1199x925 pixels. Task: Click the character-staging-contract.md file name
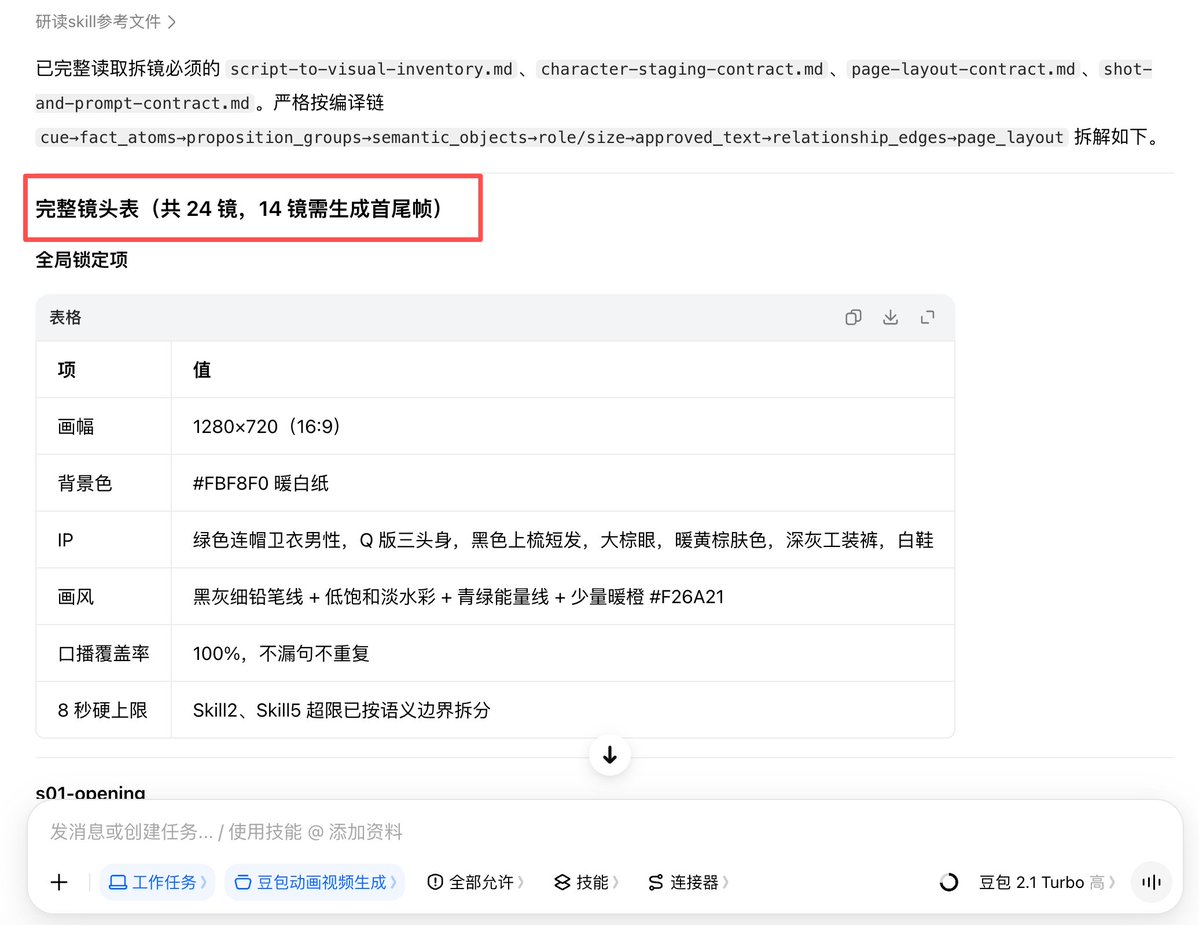[682, 69]
